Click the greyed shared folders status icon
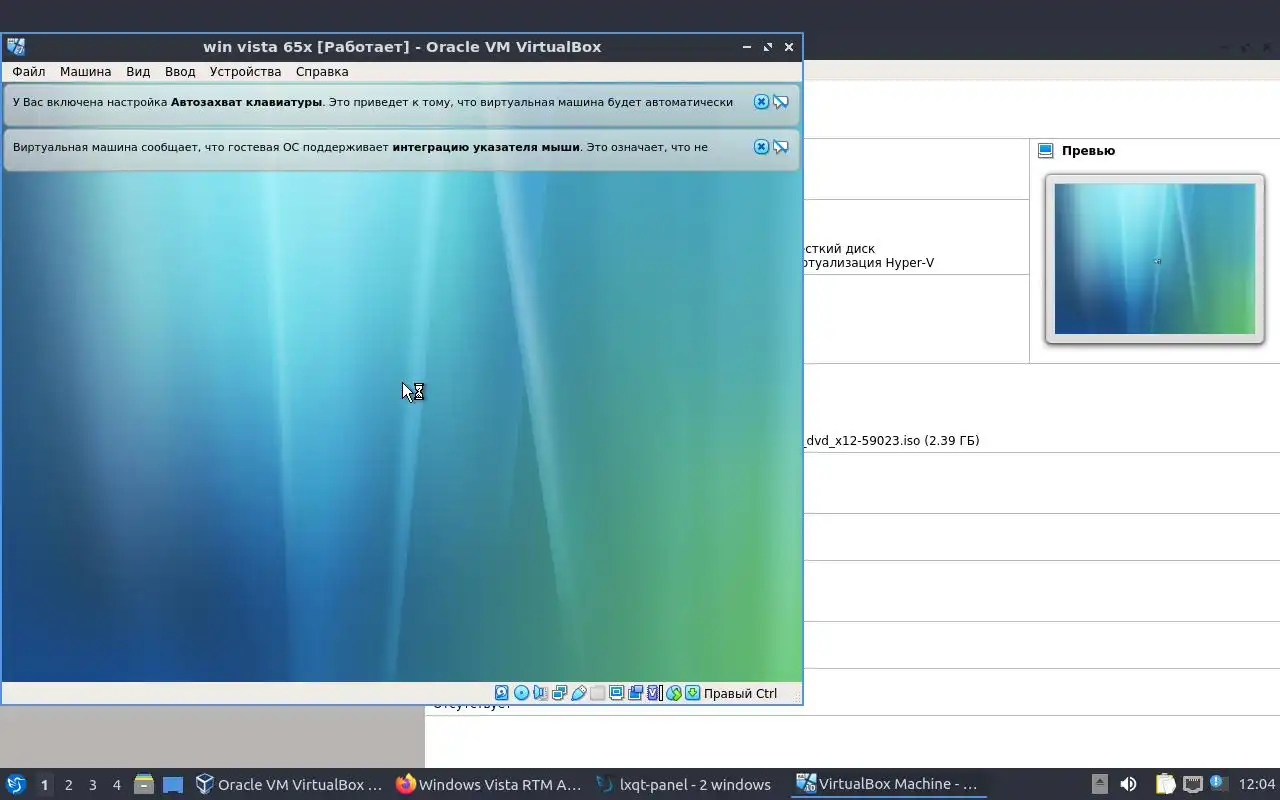 (597, 693)
